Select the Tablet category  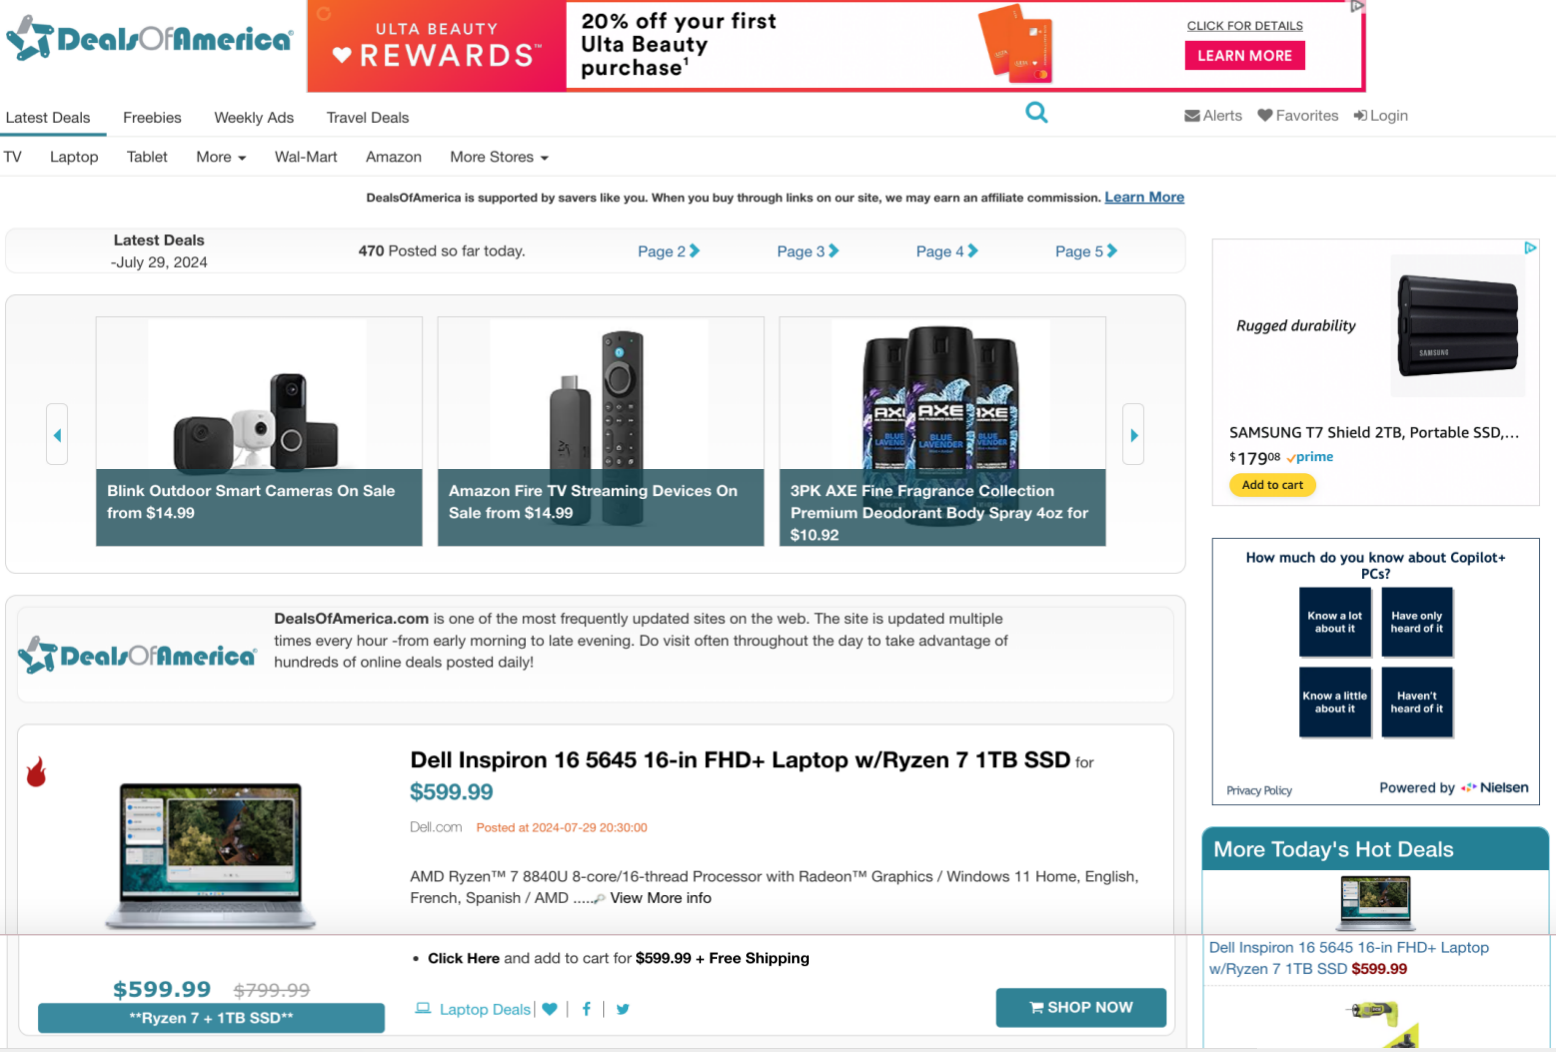pos(147,157)
